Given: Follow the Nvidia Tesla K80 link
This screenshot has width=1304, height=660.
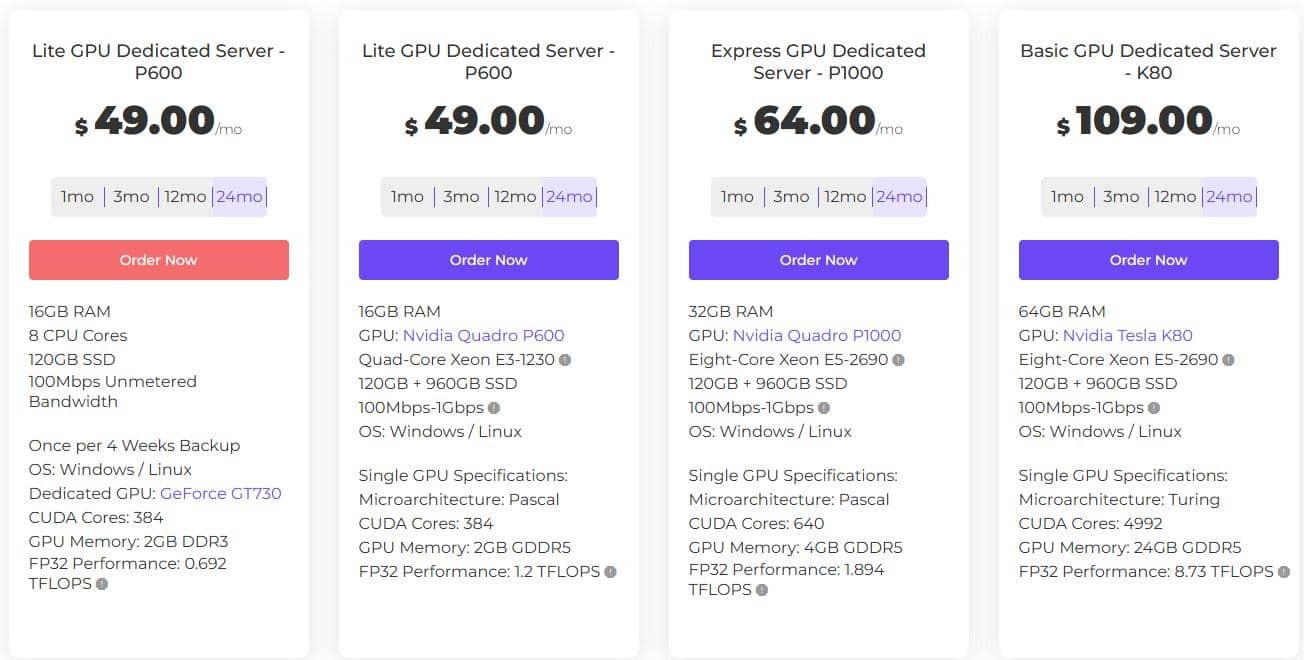Looking at the screenshot, I should pos(1127,336).
